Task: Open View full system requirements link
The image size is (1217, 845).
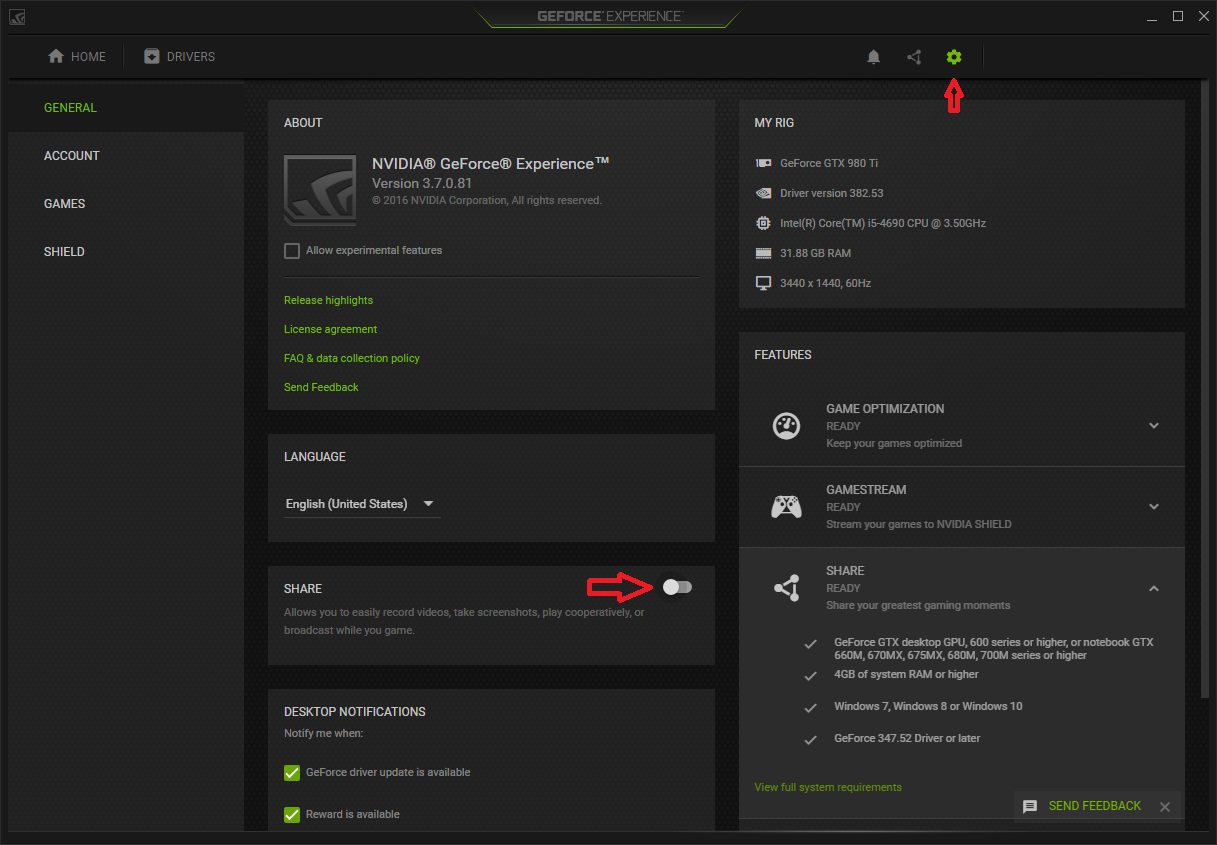Action: pyautogui.click(x=828, y=787)
